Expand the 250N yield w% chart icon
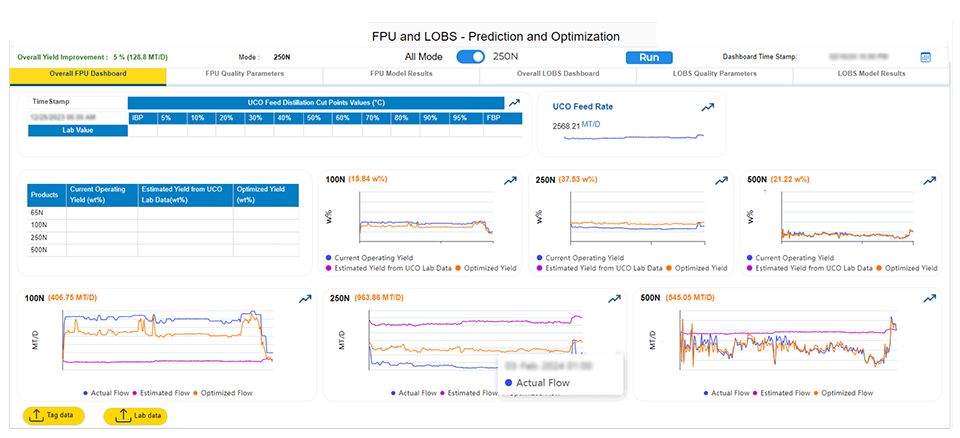The image size is (960, 438). click(x=721, y=180)
